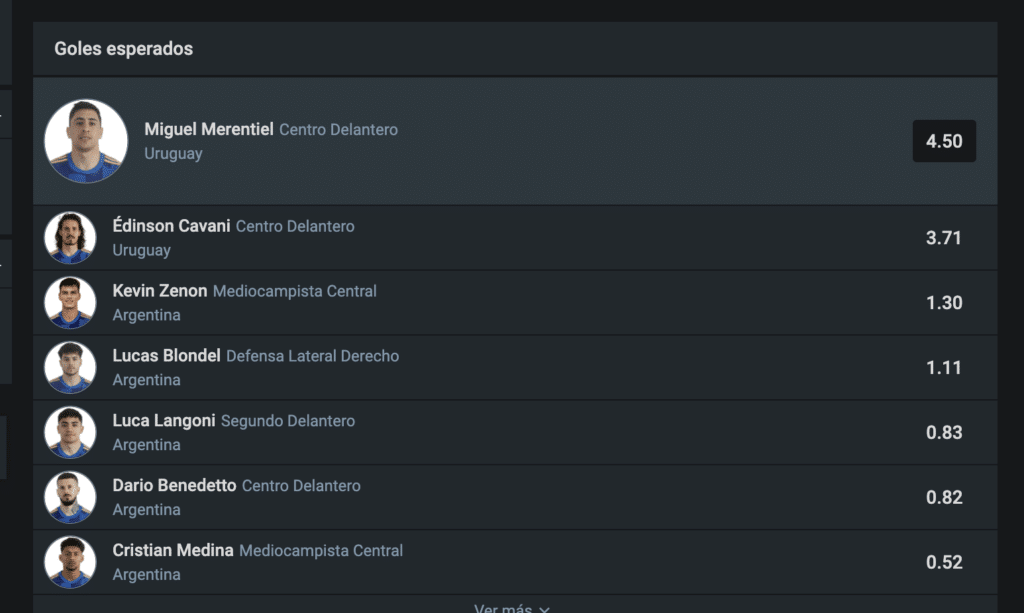Click Dario Benedetto's profile photo
This screenshot has height=613, width=1024.
69,497
